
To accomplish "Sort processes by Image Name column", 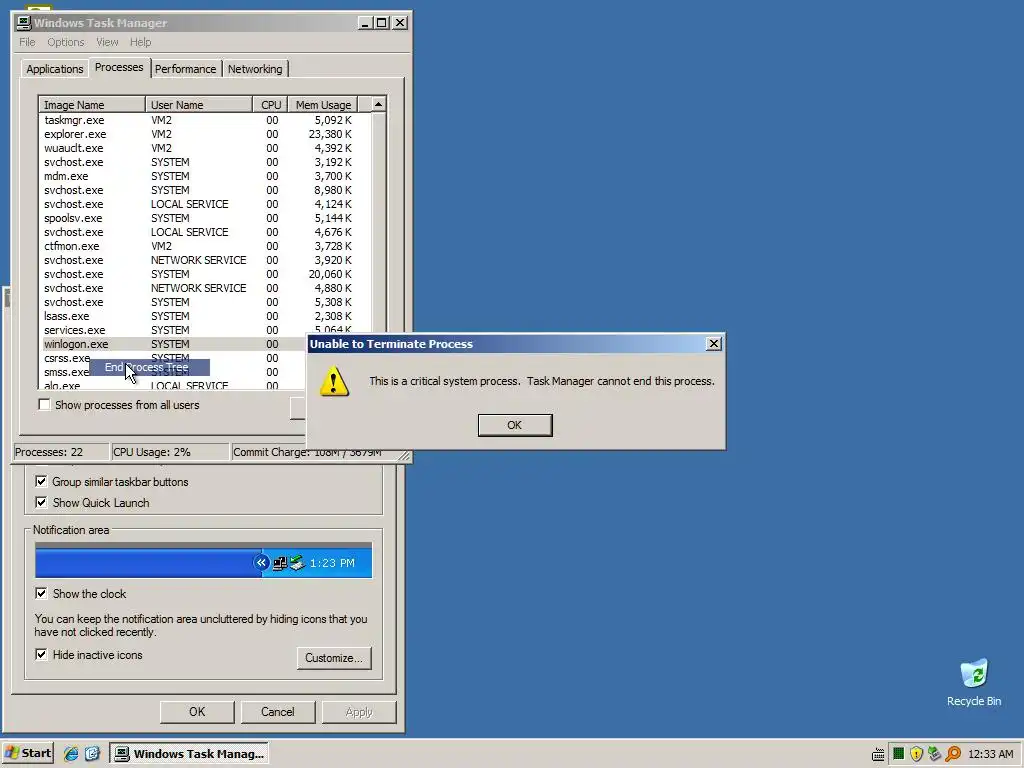I will (92, 104).
